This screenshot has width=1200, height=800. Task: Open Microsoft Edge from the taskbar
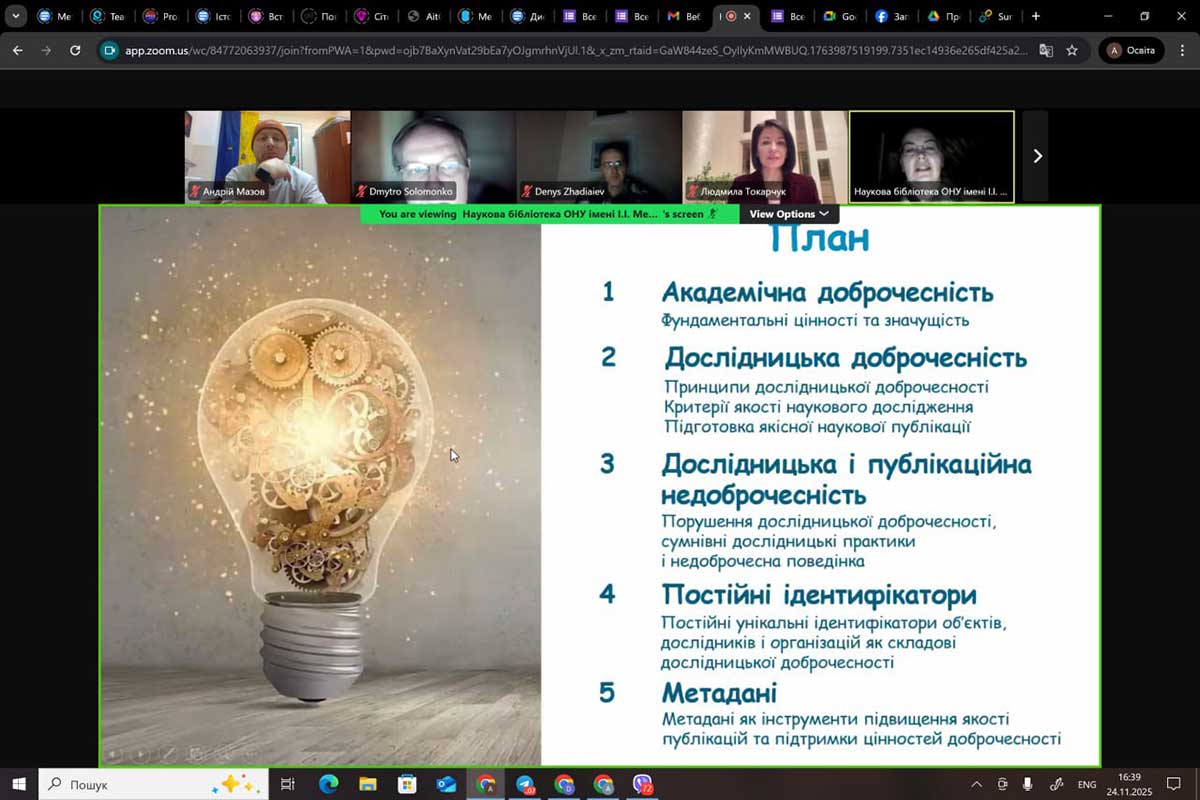328,785
